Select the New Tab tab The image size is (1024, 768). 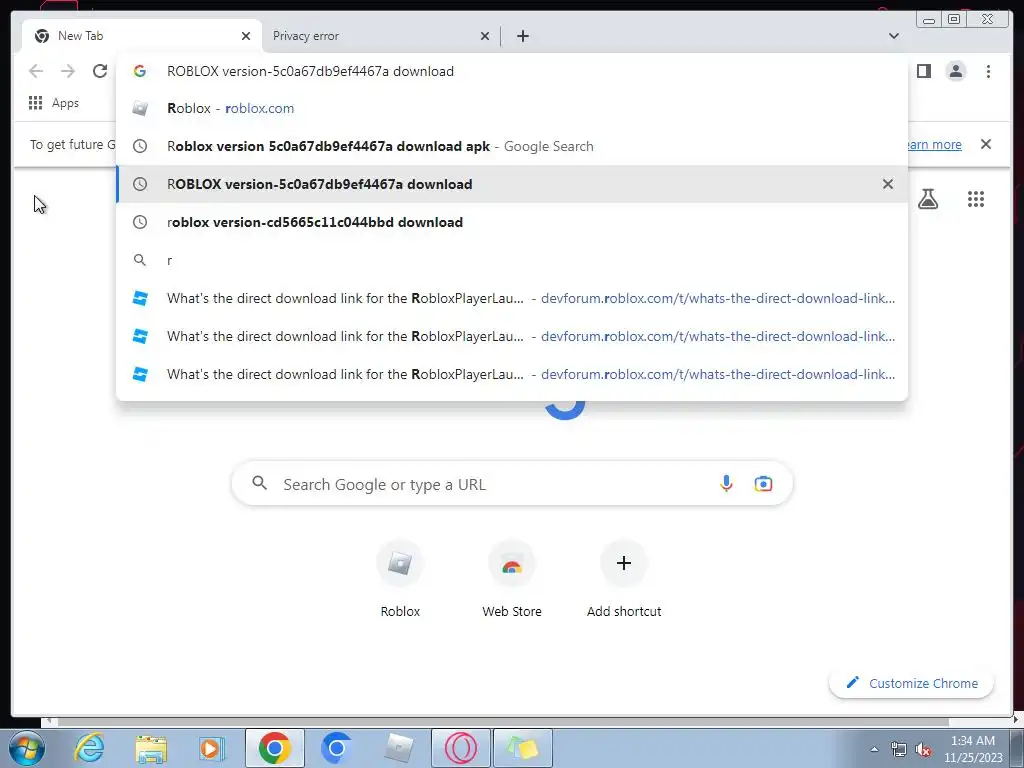click(142, 36)
